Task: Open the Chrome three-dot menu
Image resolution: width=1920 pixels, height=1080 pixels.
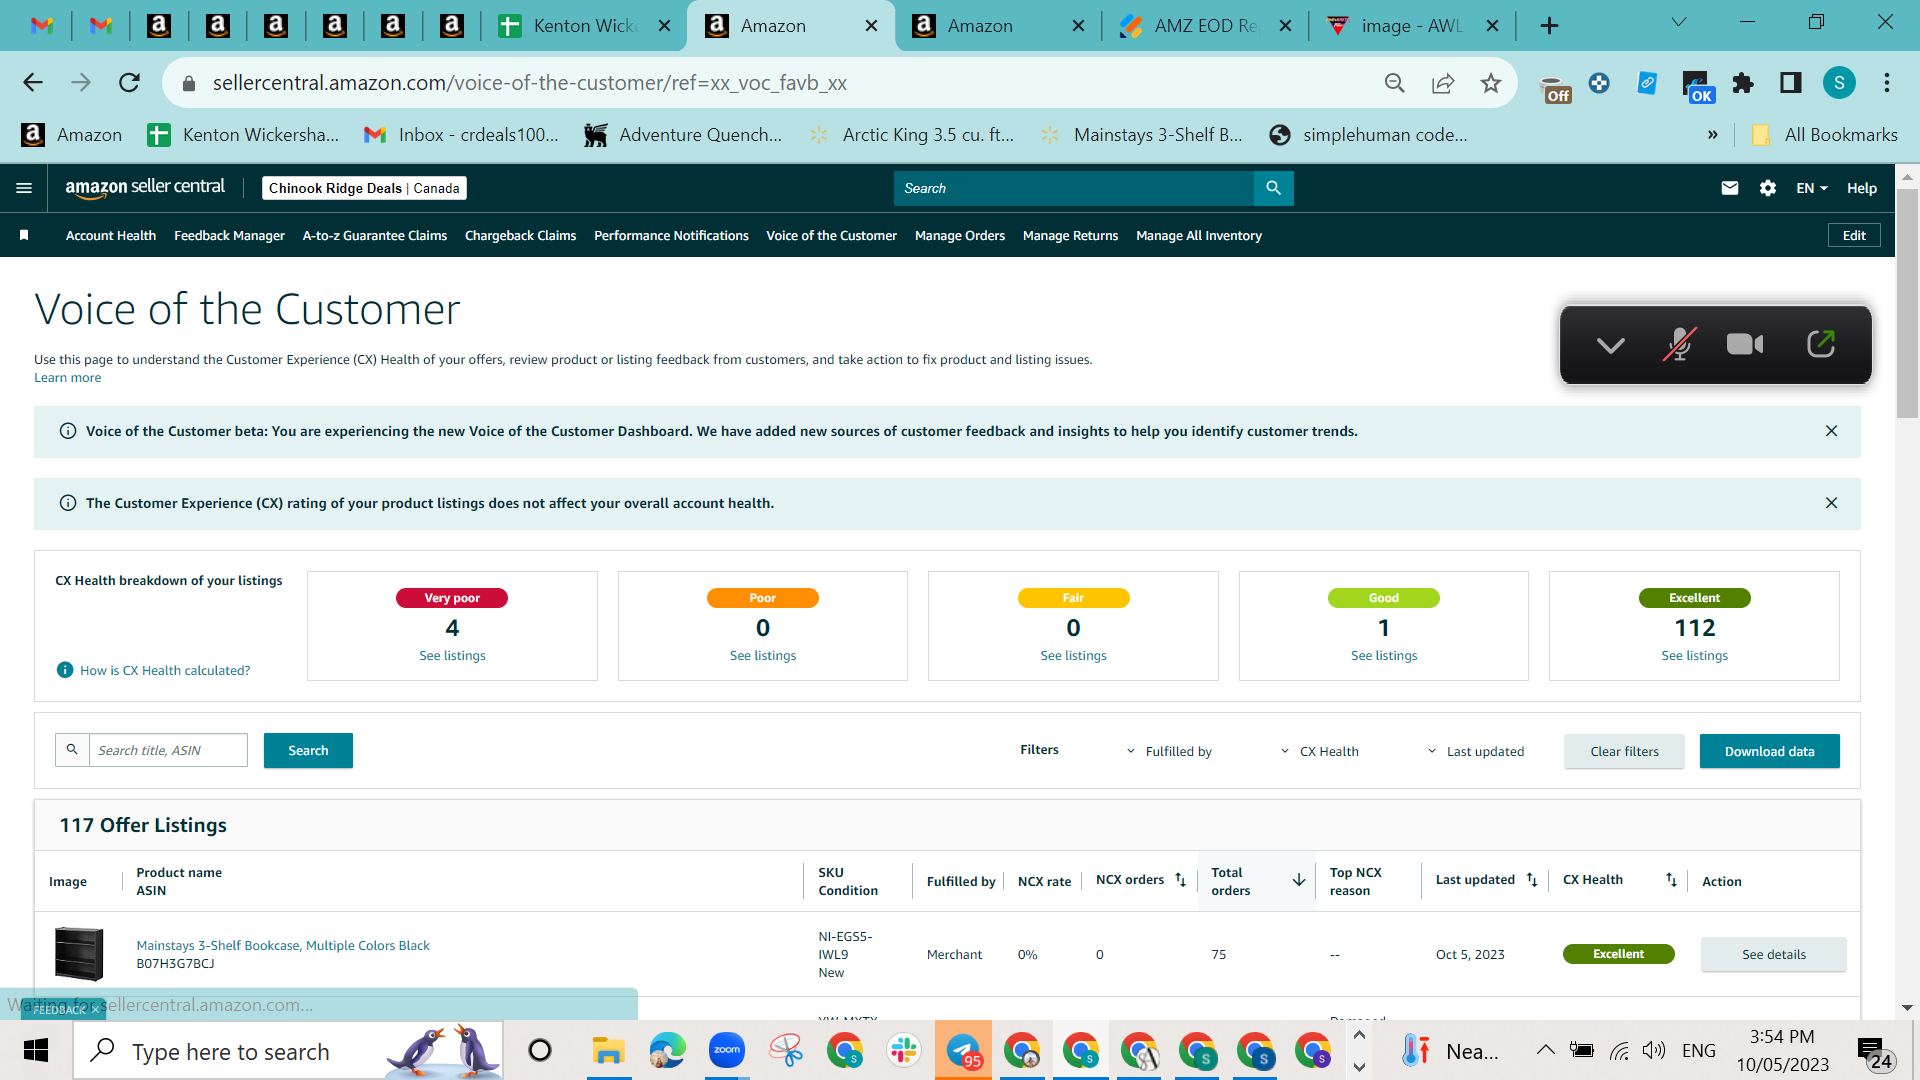Action: coord(1887,83)
